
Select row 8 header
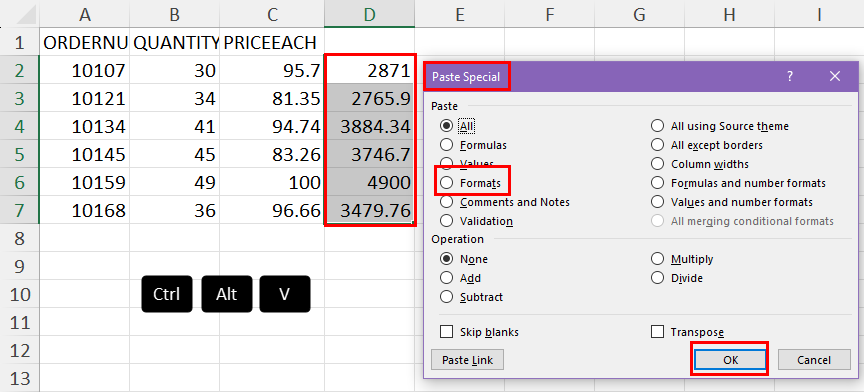point(20,238)
